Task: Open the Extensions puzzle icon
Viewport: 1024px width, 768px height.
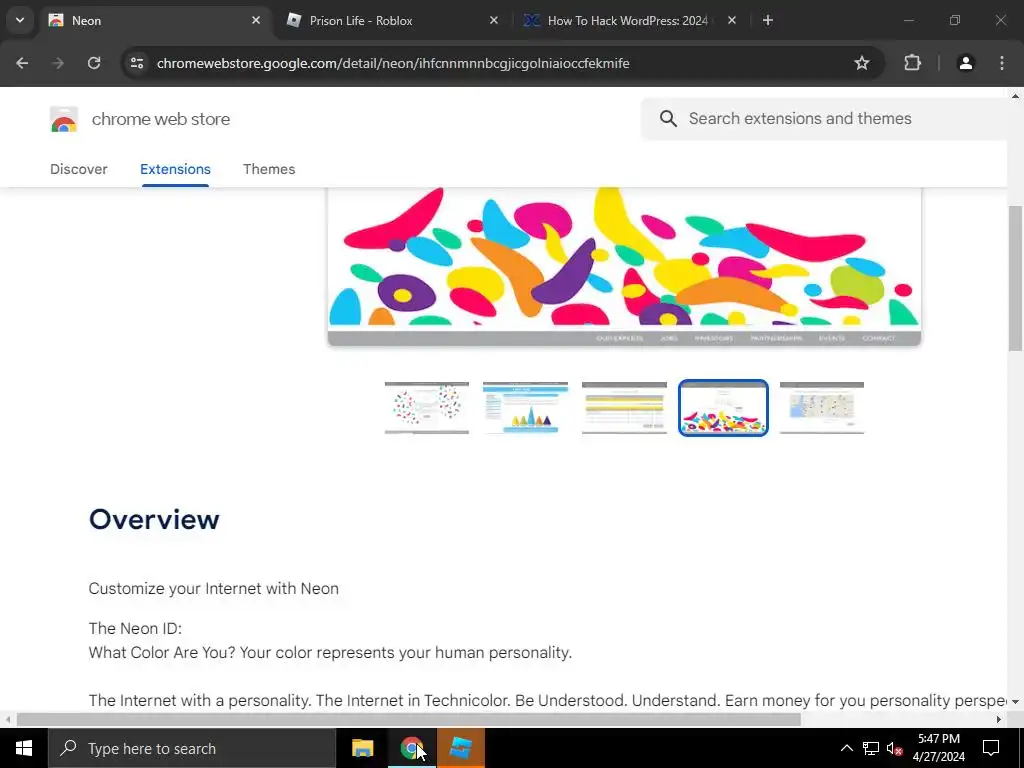Action: point(912,63)
